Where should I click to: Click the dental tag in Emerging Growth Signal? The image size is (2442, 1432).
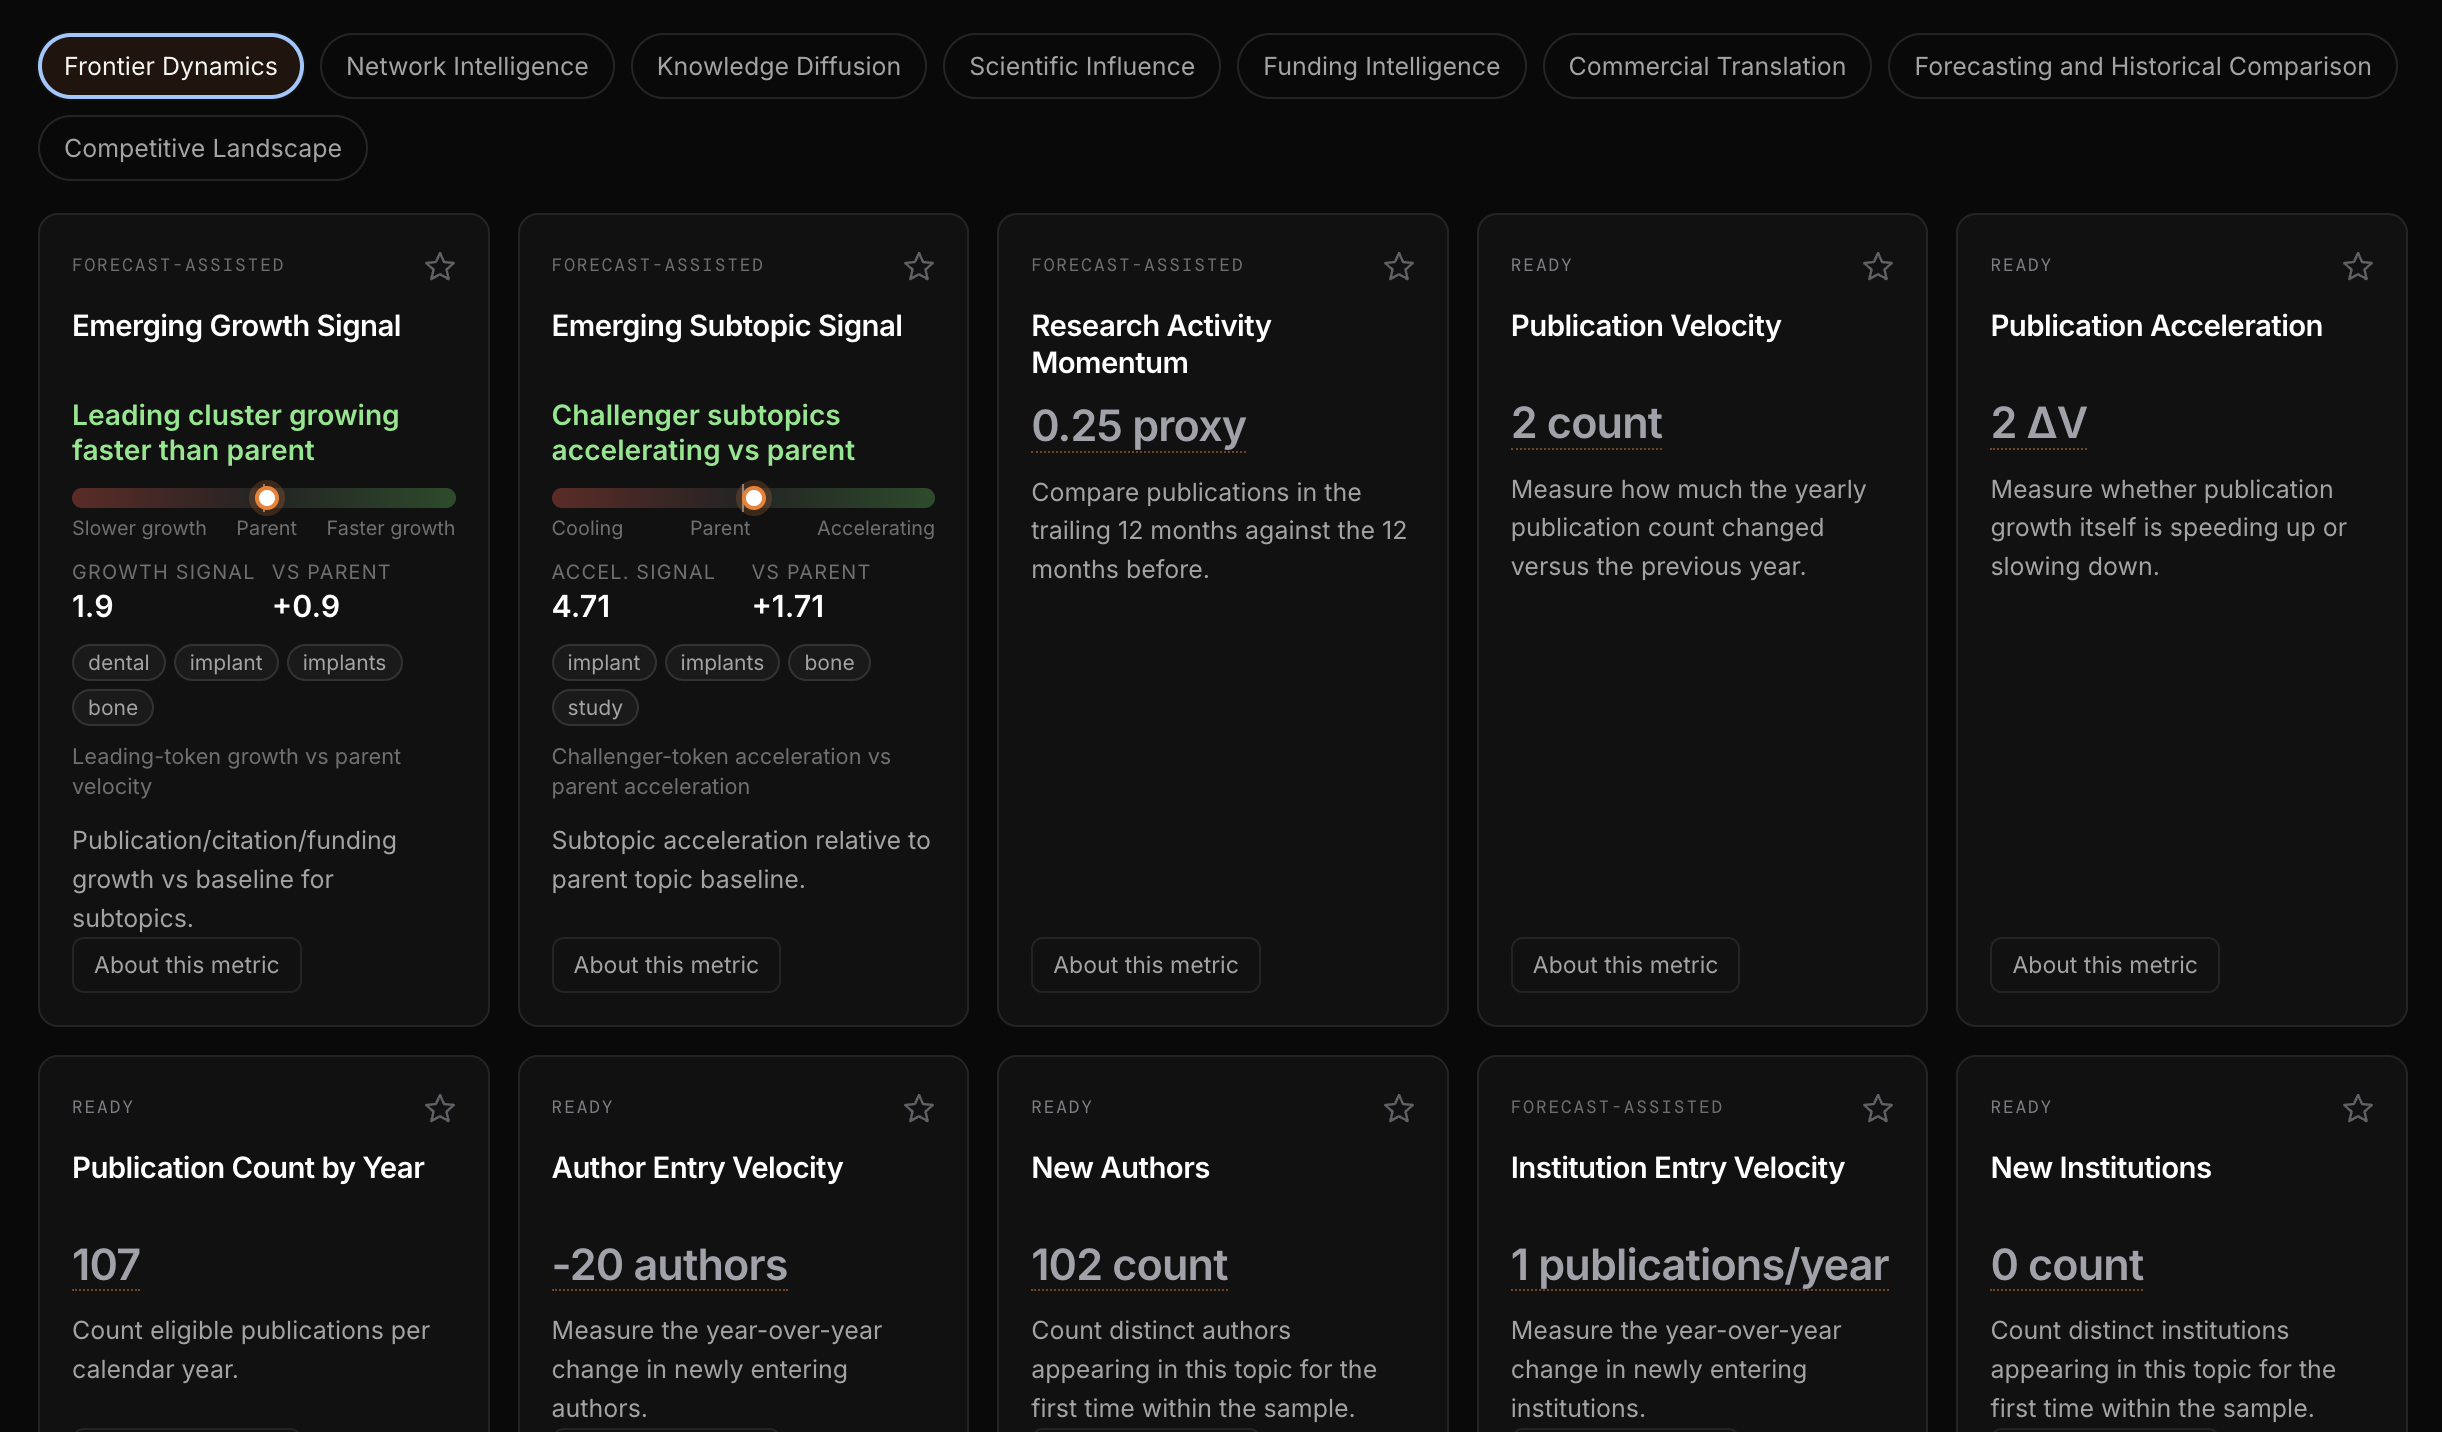[x=119, y=663]
